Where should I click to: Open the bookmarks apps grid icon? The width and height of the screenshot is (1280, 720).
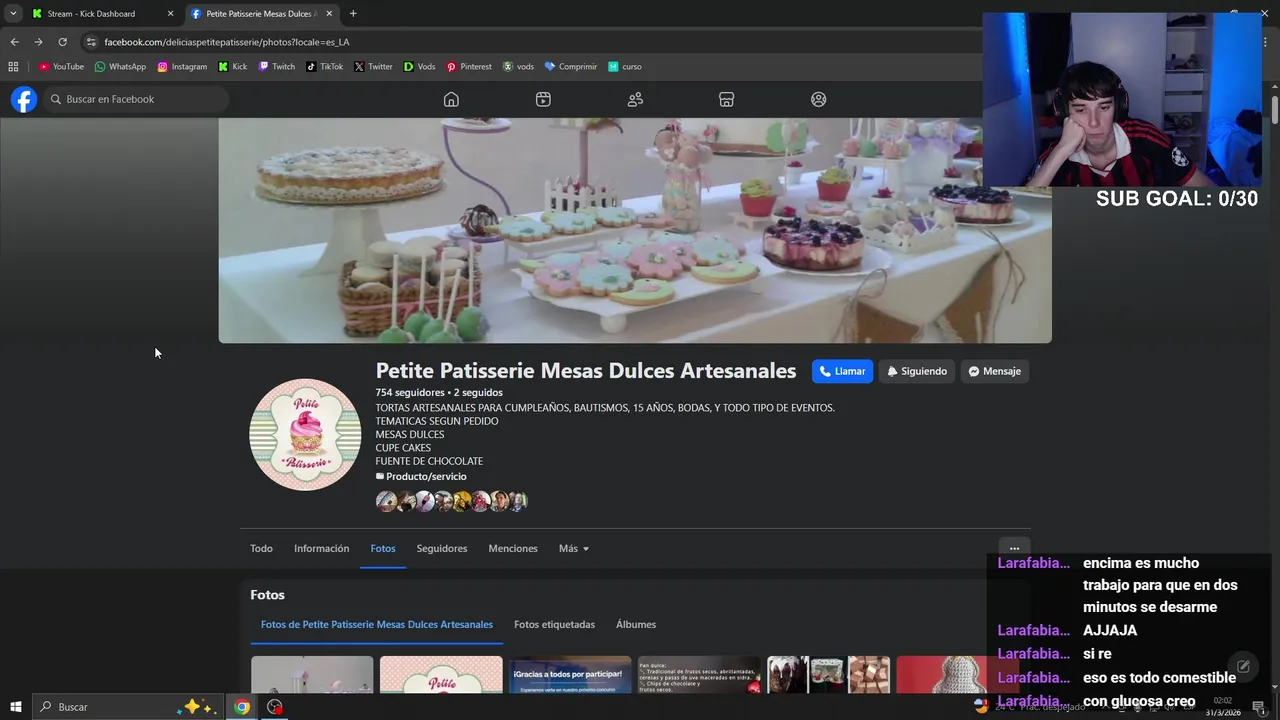tap(13, 67)
